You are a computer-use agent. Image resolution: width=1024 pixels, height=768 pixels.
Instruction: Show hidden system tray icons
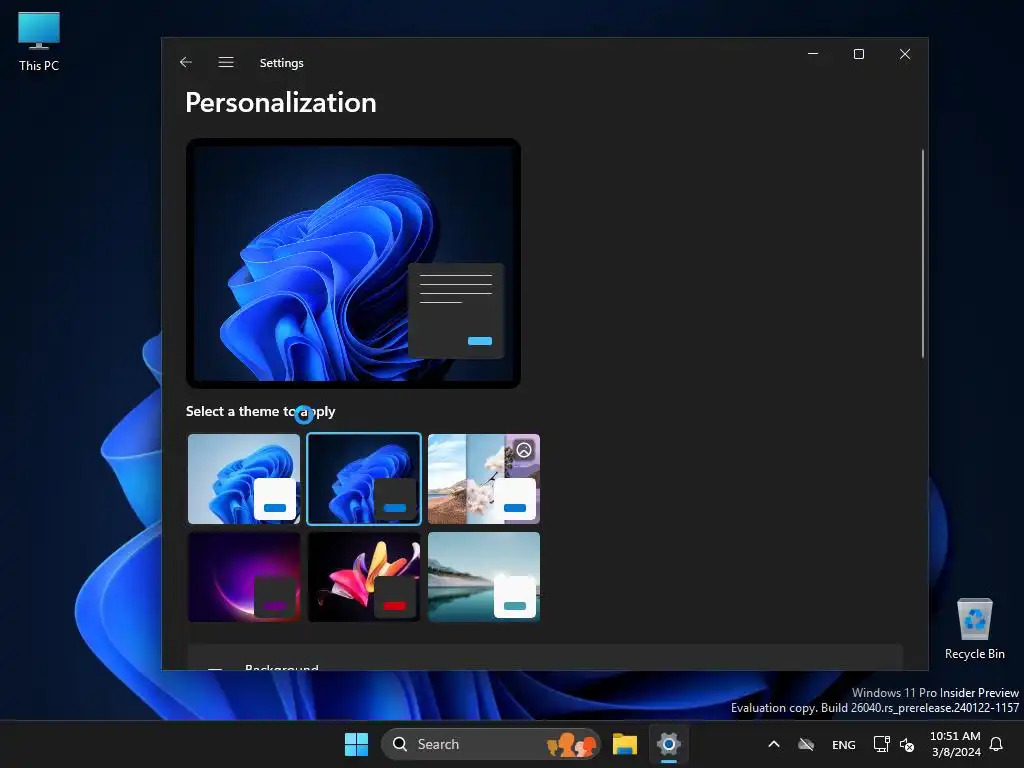tap(774, 744)
